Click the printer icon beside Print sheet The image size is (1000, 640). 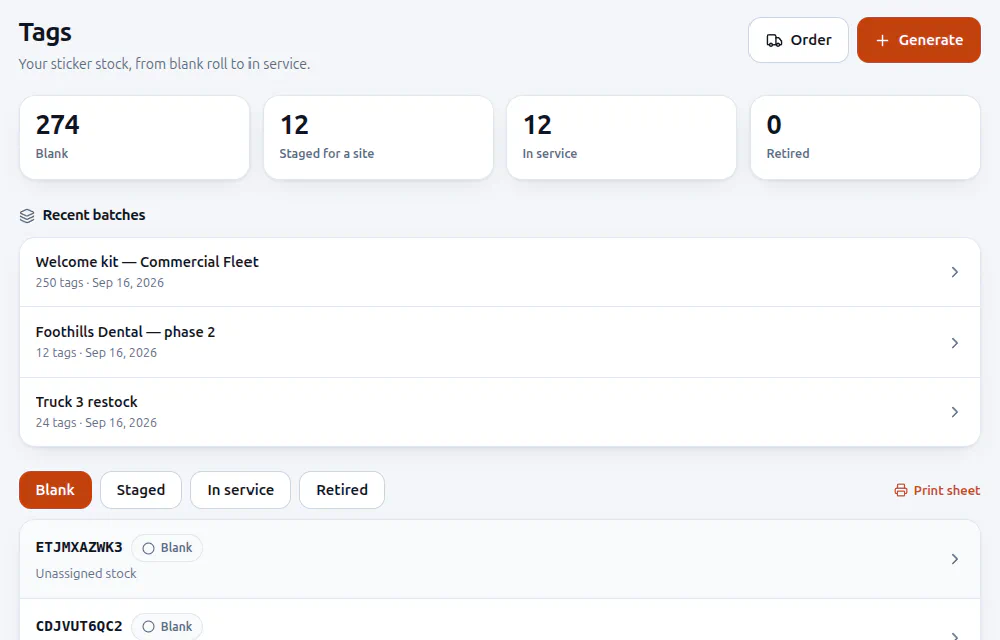click(901, 490)
